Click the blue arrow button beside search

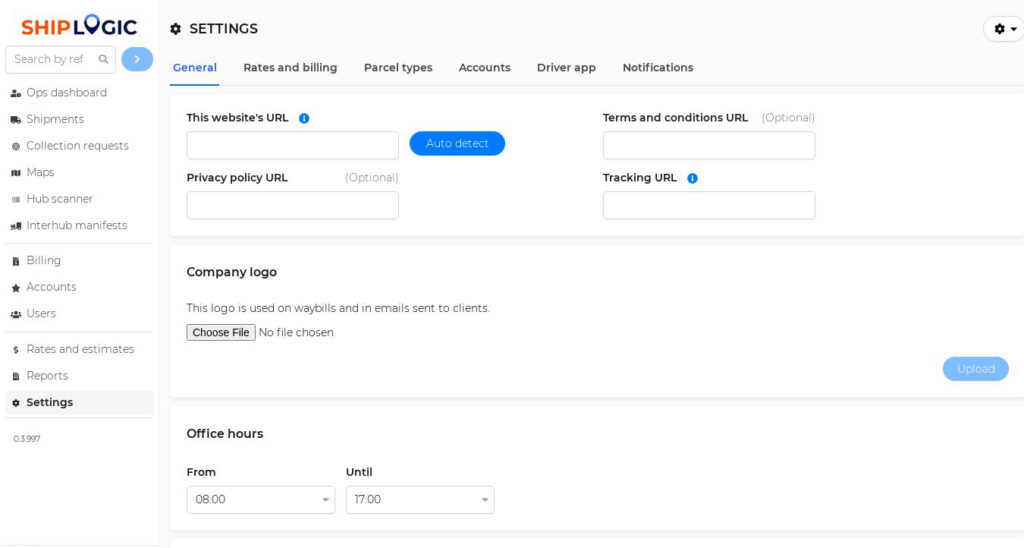pos(137,59)
